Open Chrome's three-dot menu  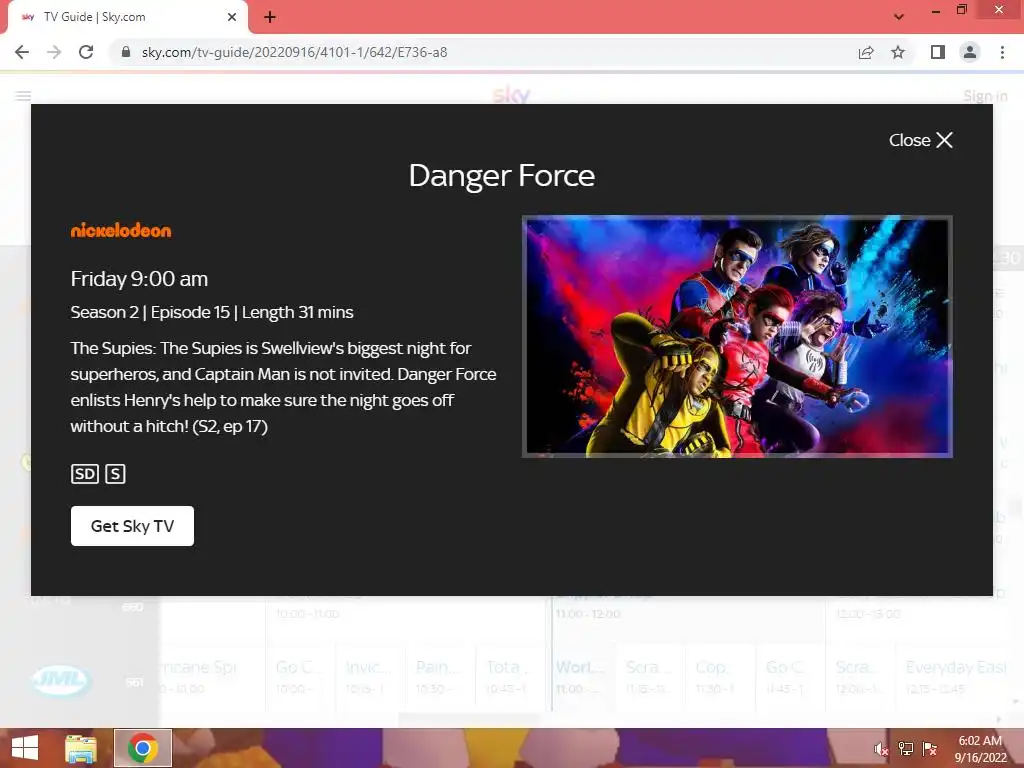1002,52
